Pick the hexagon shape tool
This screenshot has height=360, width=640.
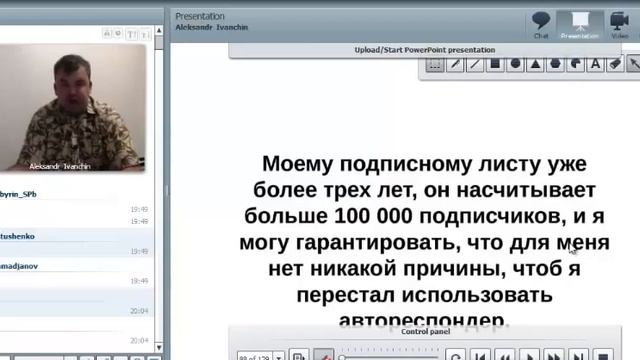coord(555,64)
